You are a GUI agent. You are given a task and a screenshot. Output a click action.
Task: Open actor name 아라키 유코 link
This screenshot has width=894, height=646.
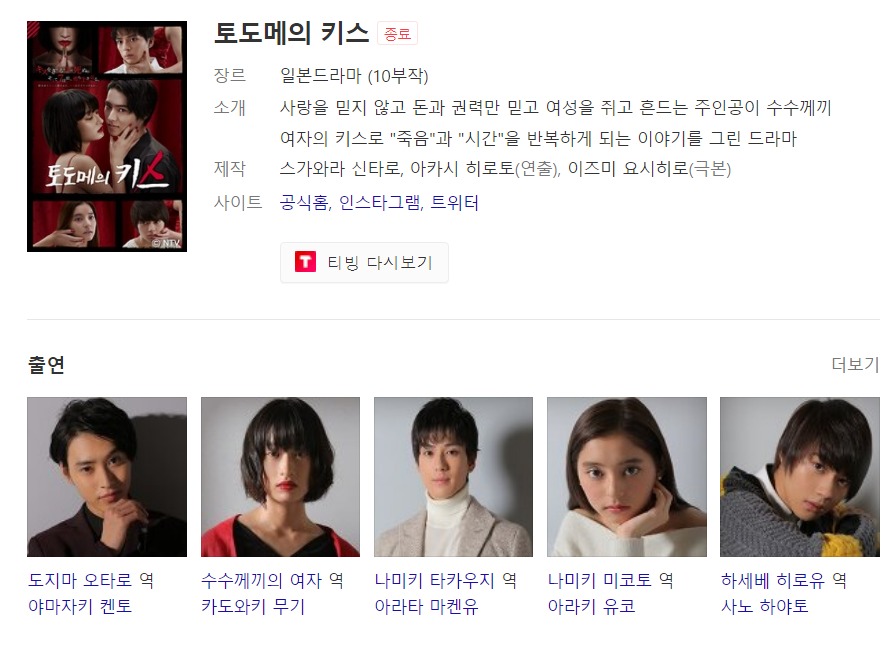591,606
